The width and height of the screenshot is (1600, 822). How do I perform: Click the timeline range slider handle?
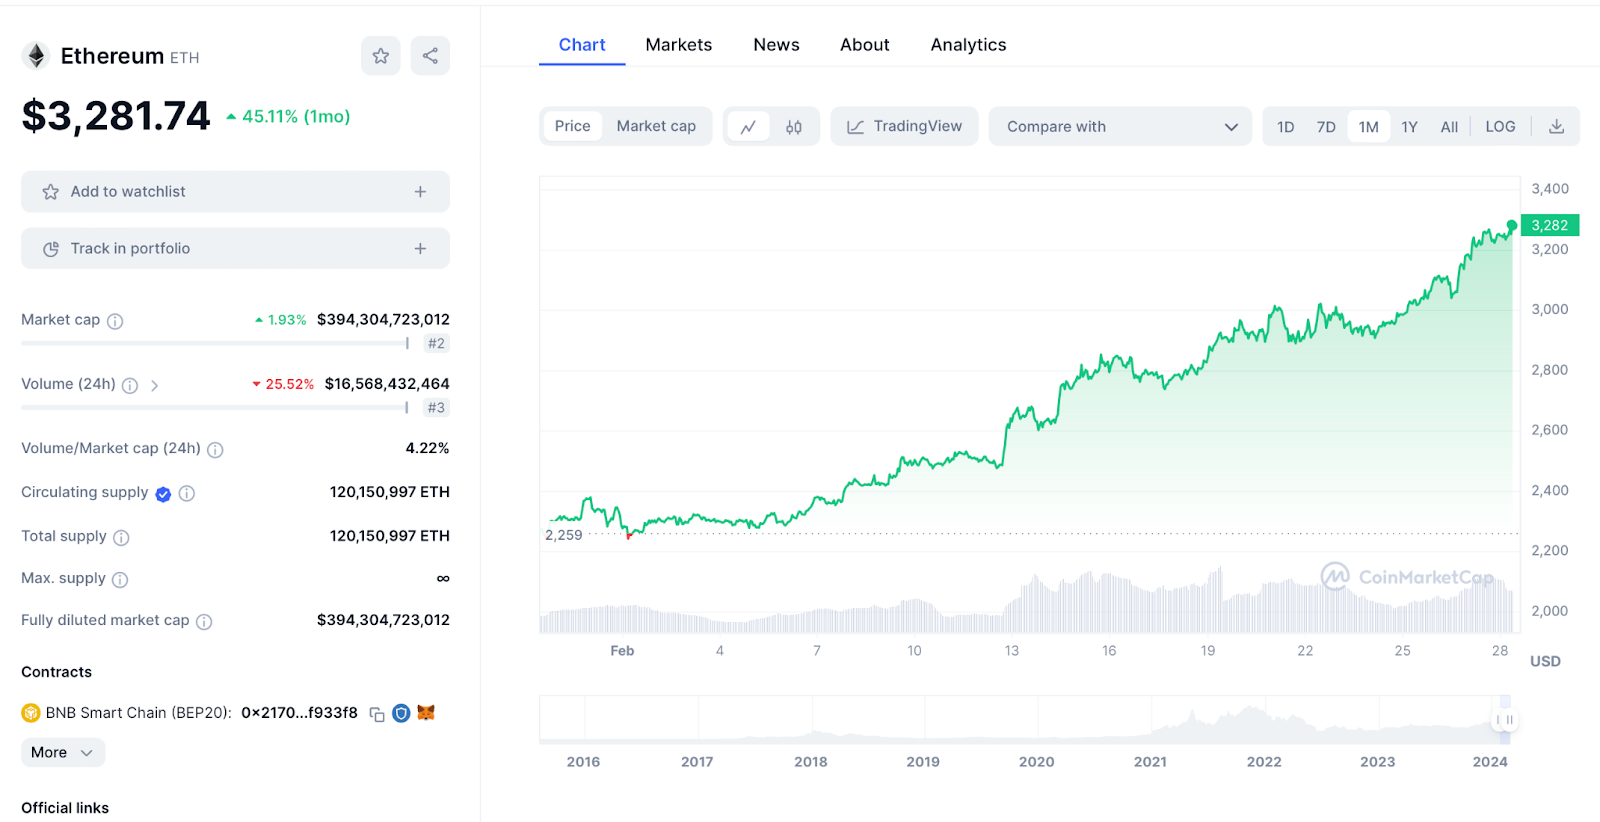pyautogui.click(x=1504, y=720)
